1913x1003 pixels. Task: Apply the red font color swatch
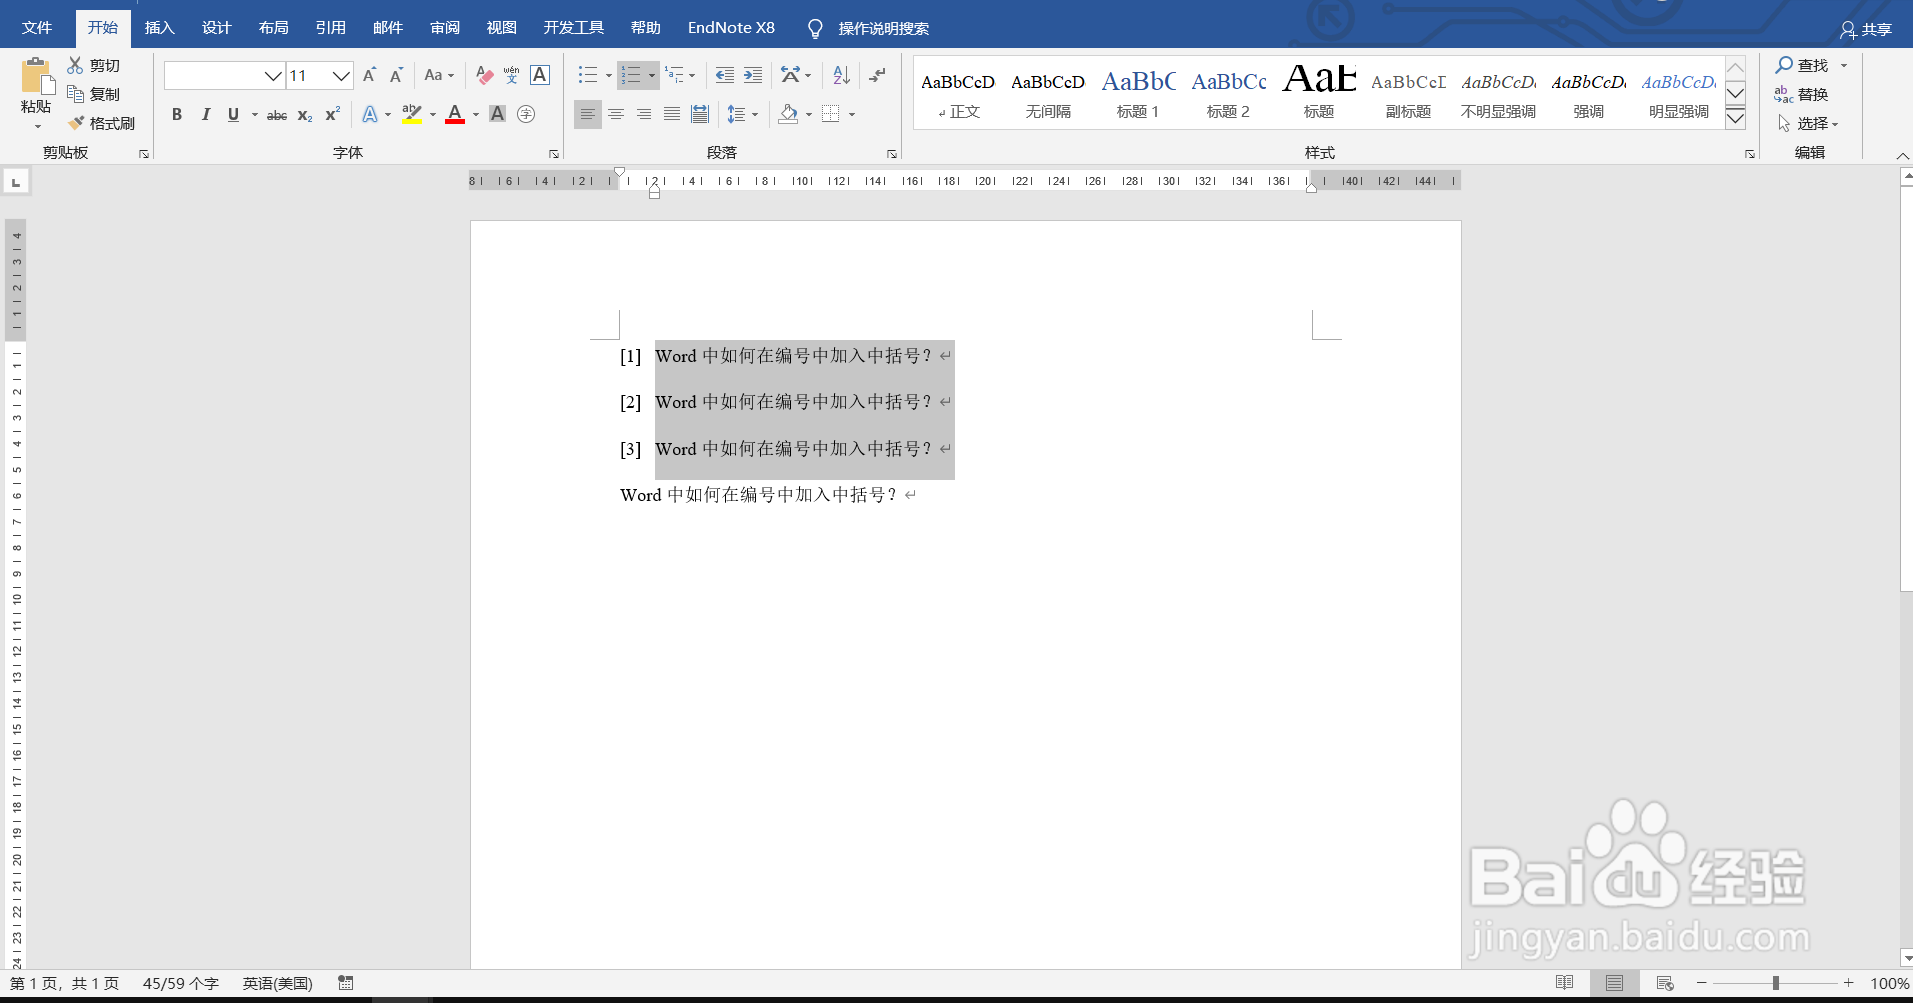tap(455, 114)
